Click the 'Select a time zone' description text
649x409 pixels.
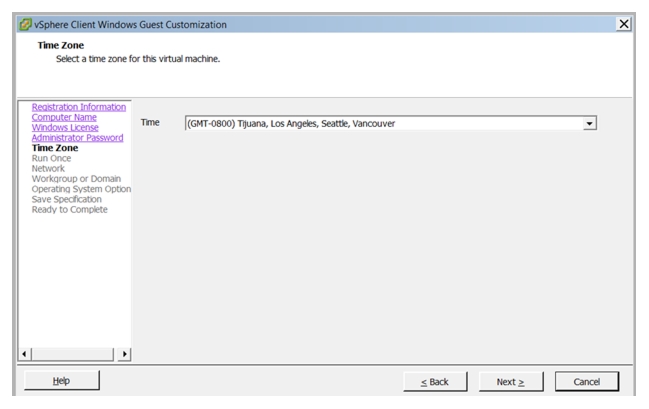(138, 59)
